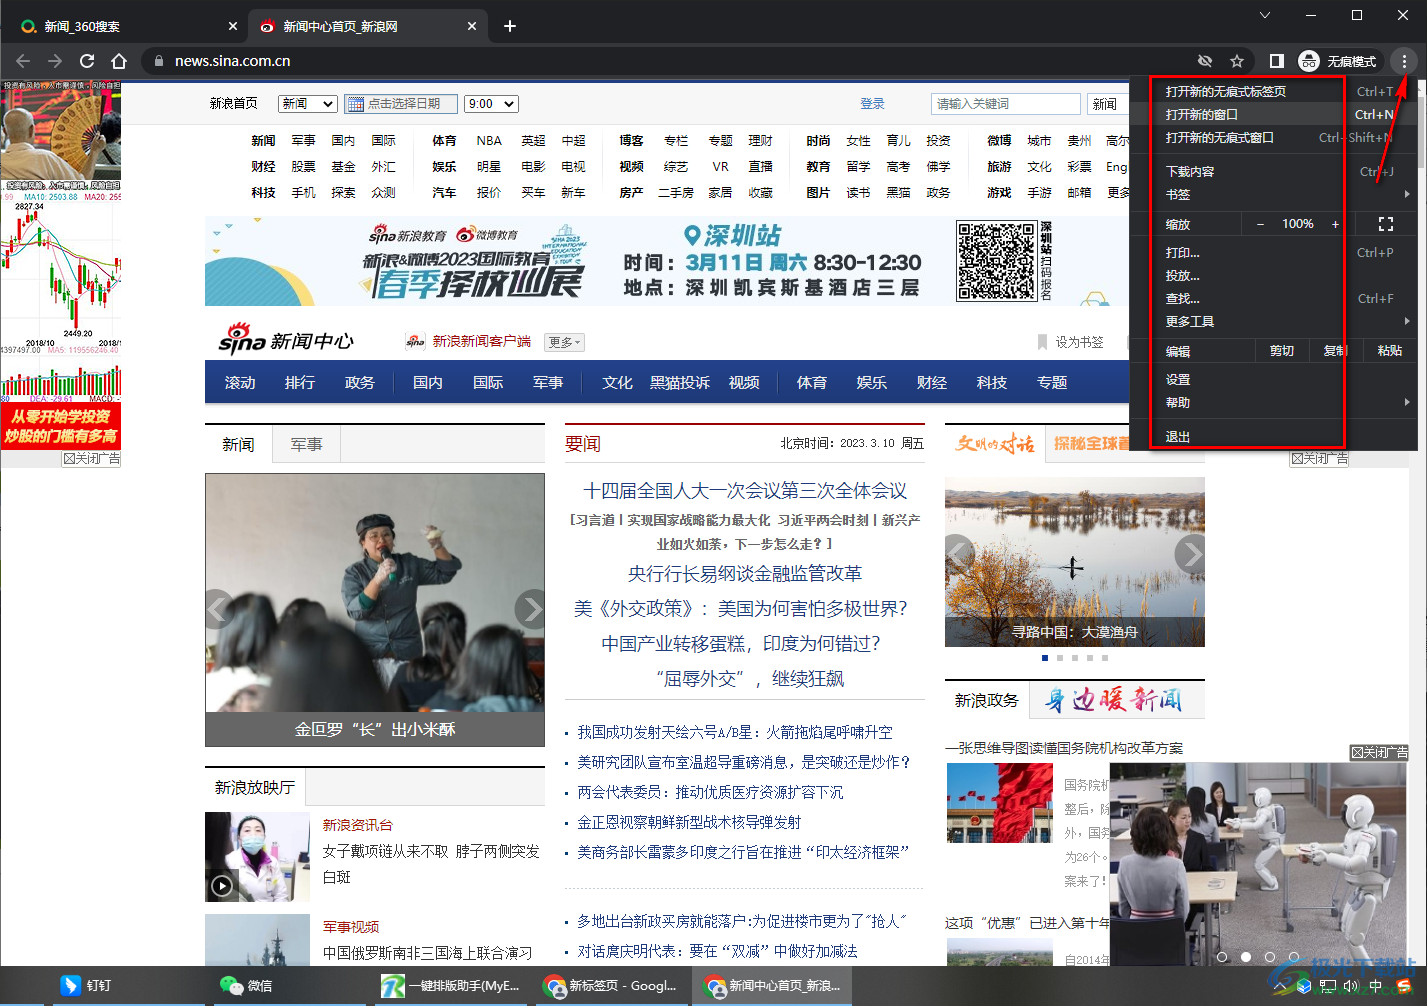Open WeChat 微信 from the taskbar
The width and height of the screenshot is (1427, 1006).
pyautogui.click(x=246, y=985)
